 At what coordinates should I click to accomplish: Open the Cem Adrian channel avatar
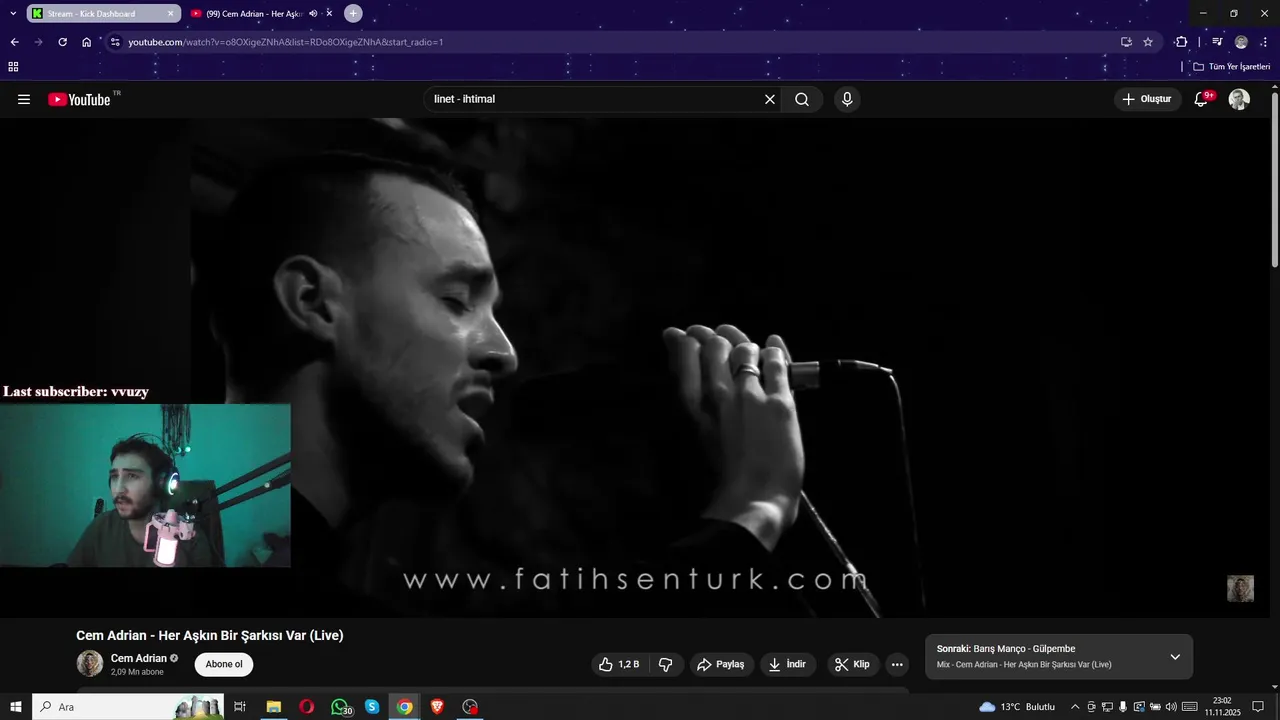(x=90, y=663)
